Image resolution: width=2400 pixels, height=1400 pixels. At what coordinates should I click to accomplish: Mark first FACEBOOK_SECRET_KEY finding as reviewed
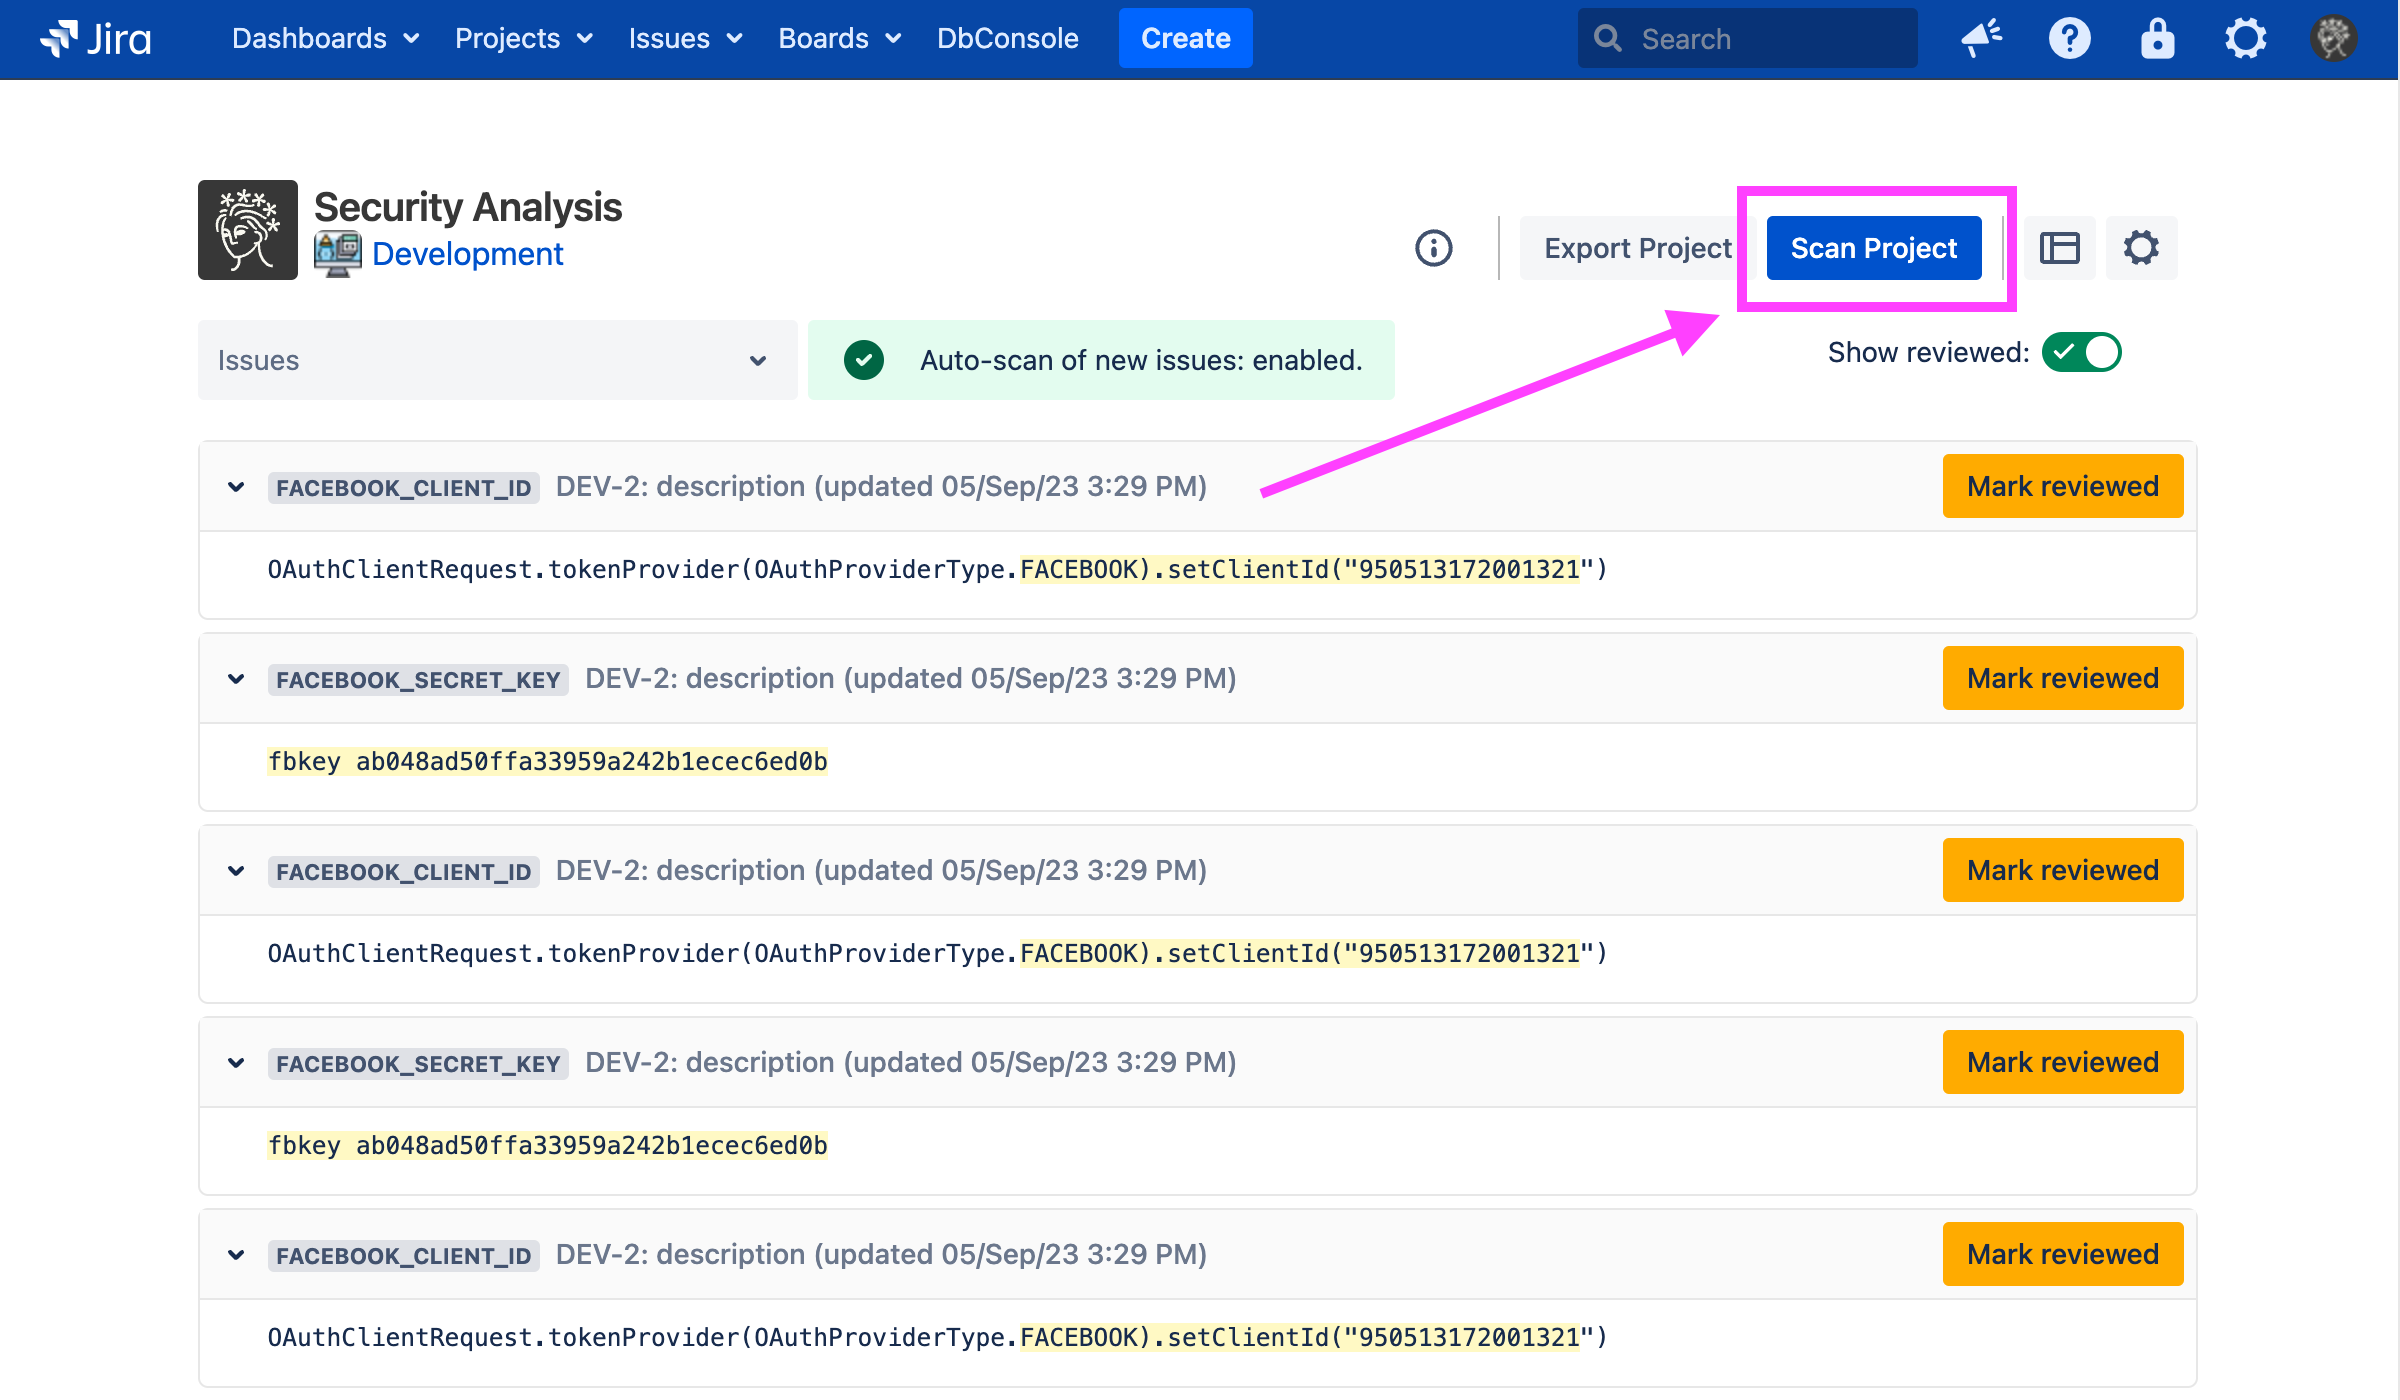pos(2062,678)
